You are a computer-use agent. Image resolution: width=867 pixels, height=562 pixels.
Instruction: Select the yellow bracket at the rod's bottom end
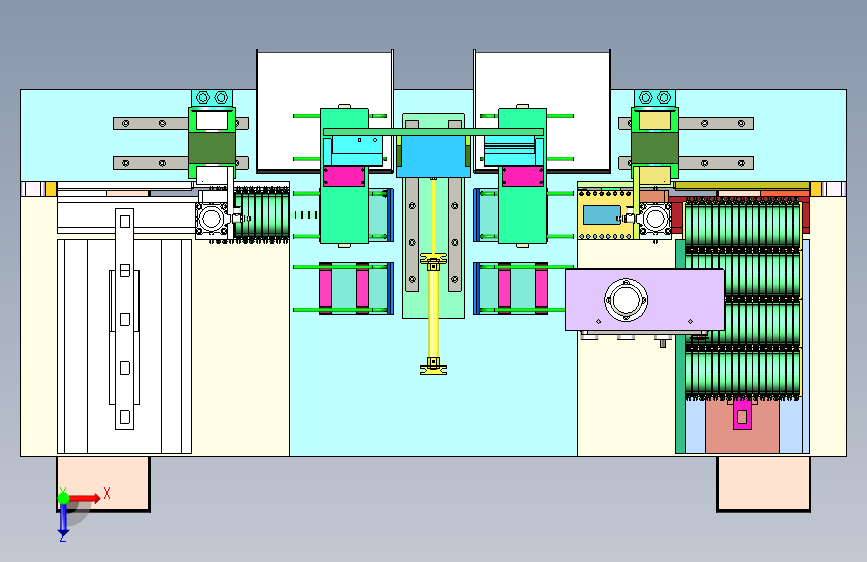[x=434, y=366]
